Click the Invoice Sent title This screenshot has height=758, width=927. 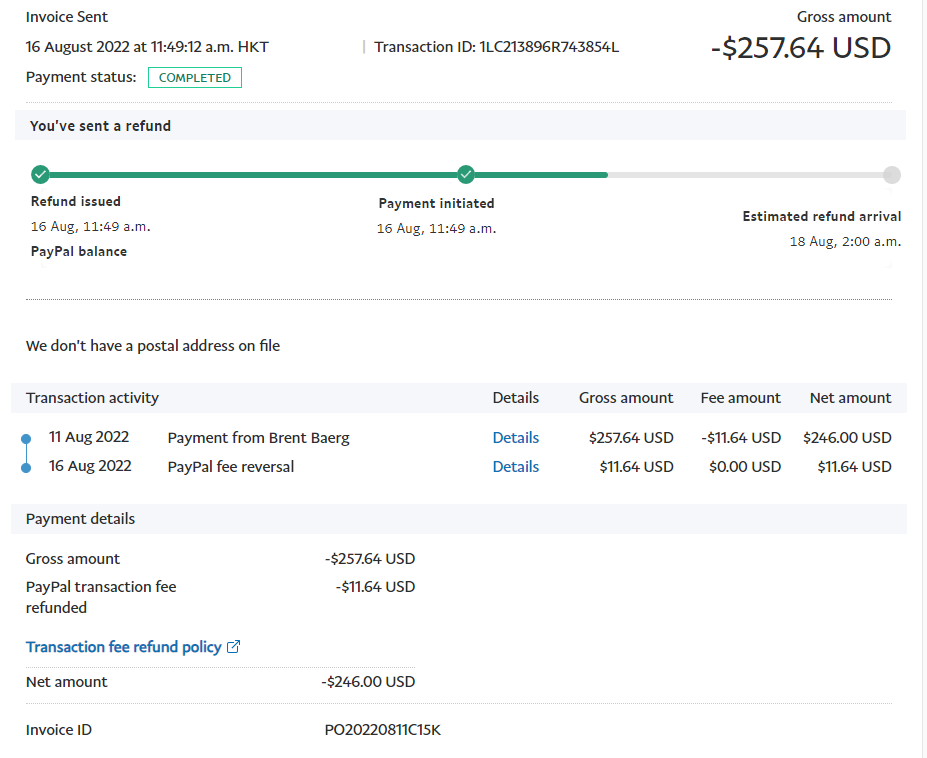pyautogui.click(x=67, y=17)
